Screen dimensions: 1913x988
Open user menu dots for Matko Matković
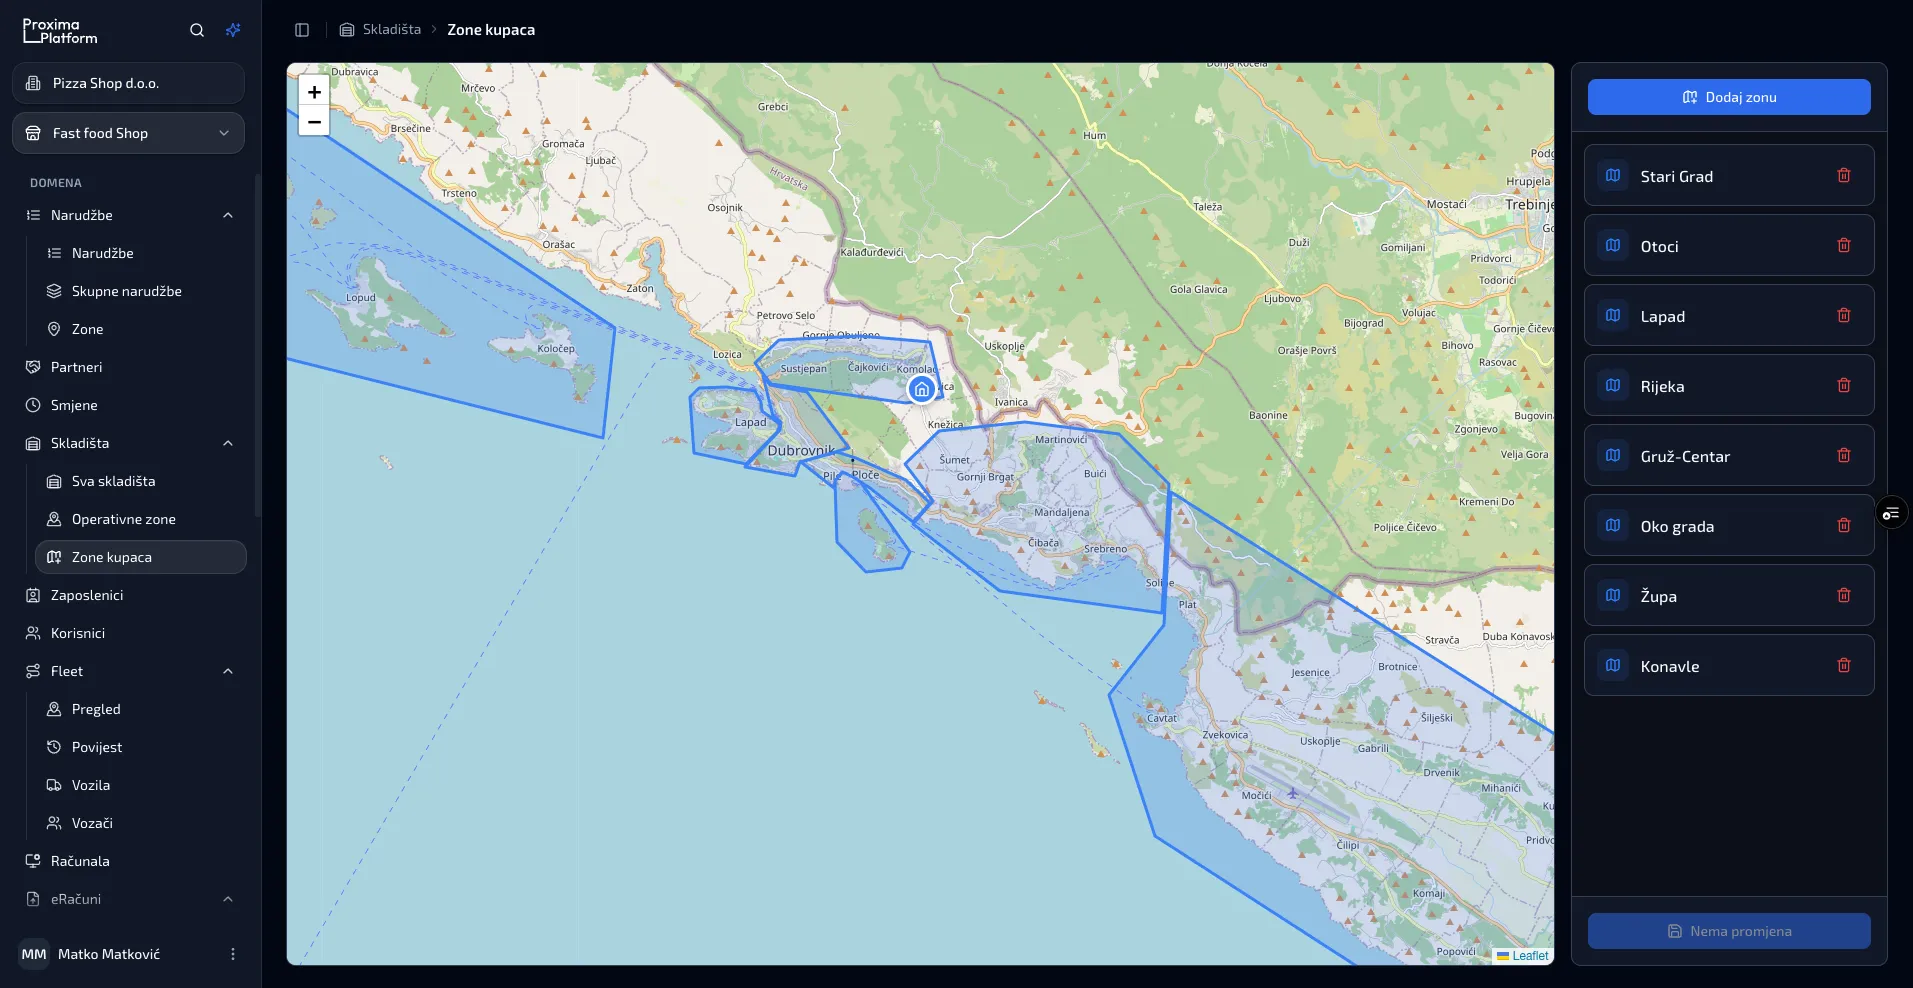click(x=233, y=954)
